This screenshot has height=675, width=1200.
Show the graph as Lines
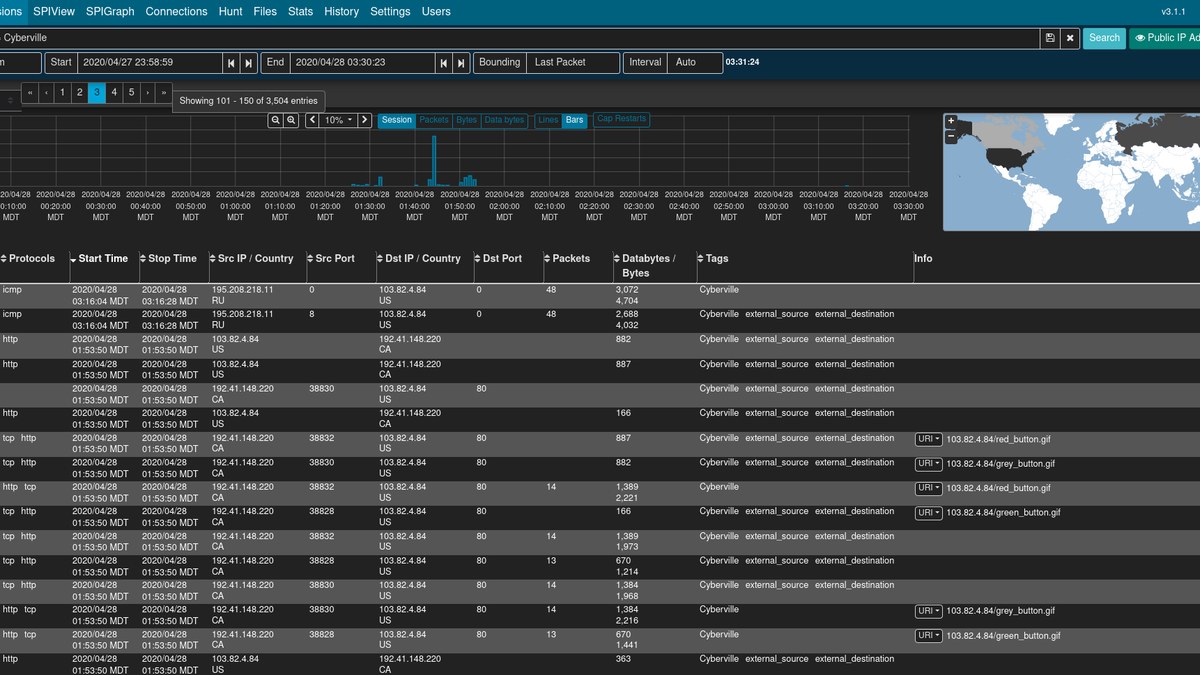[548, 120]
